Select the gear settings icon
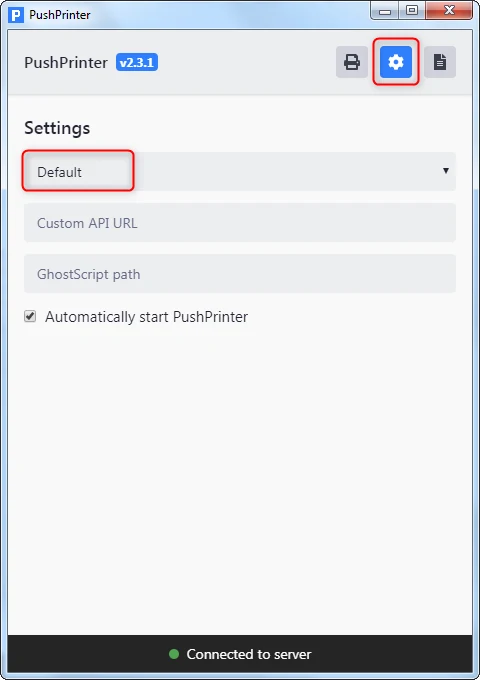The height and width of the screenshot is (680, 480). [396, 62]
